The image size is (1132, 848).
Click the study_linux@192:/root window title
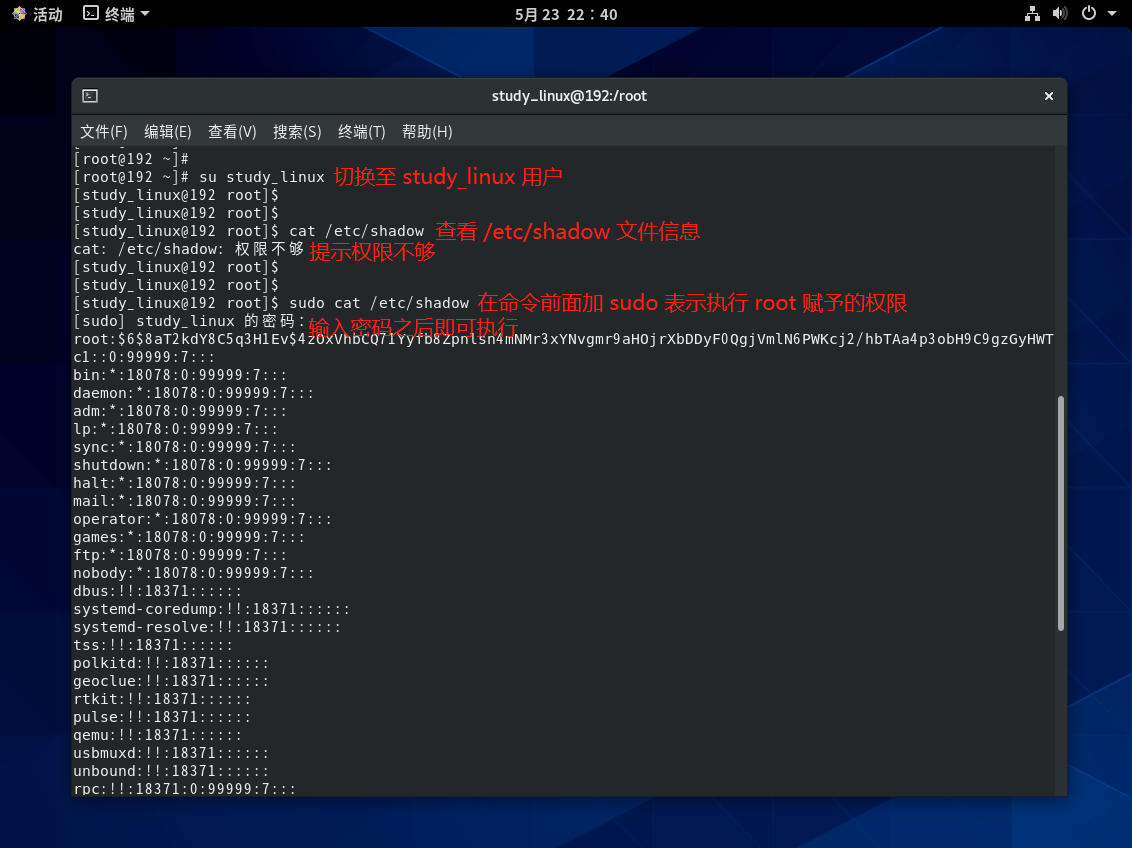[x=569, y=96]
